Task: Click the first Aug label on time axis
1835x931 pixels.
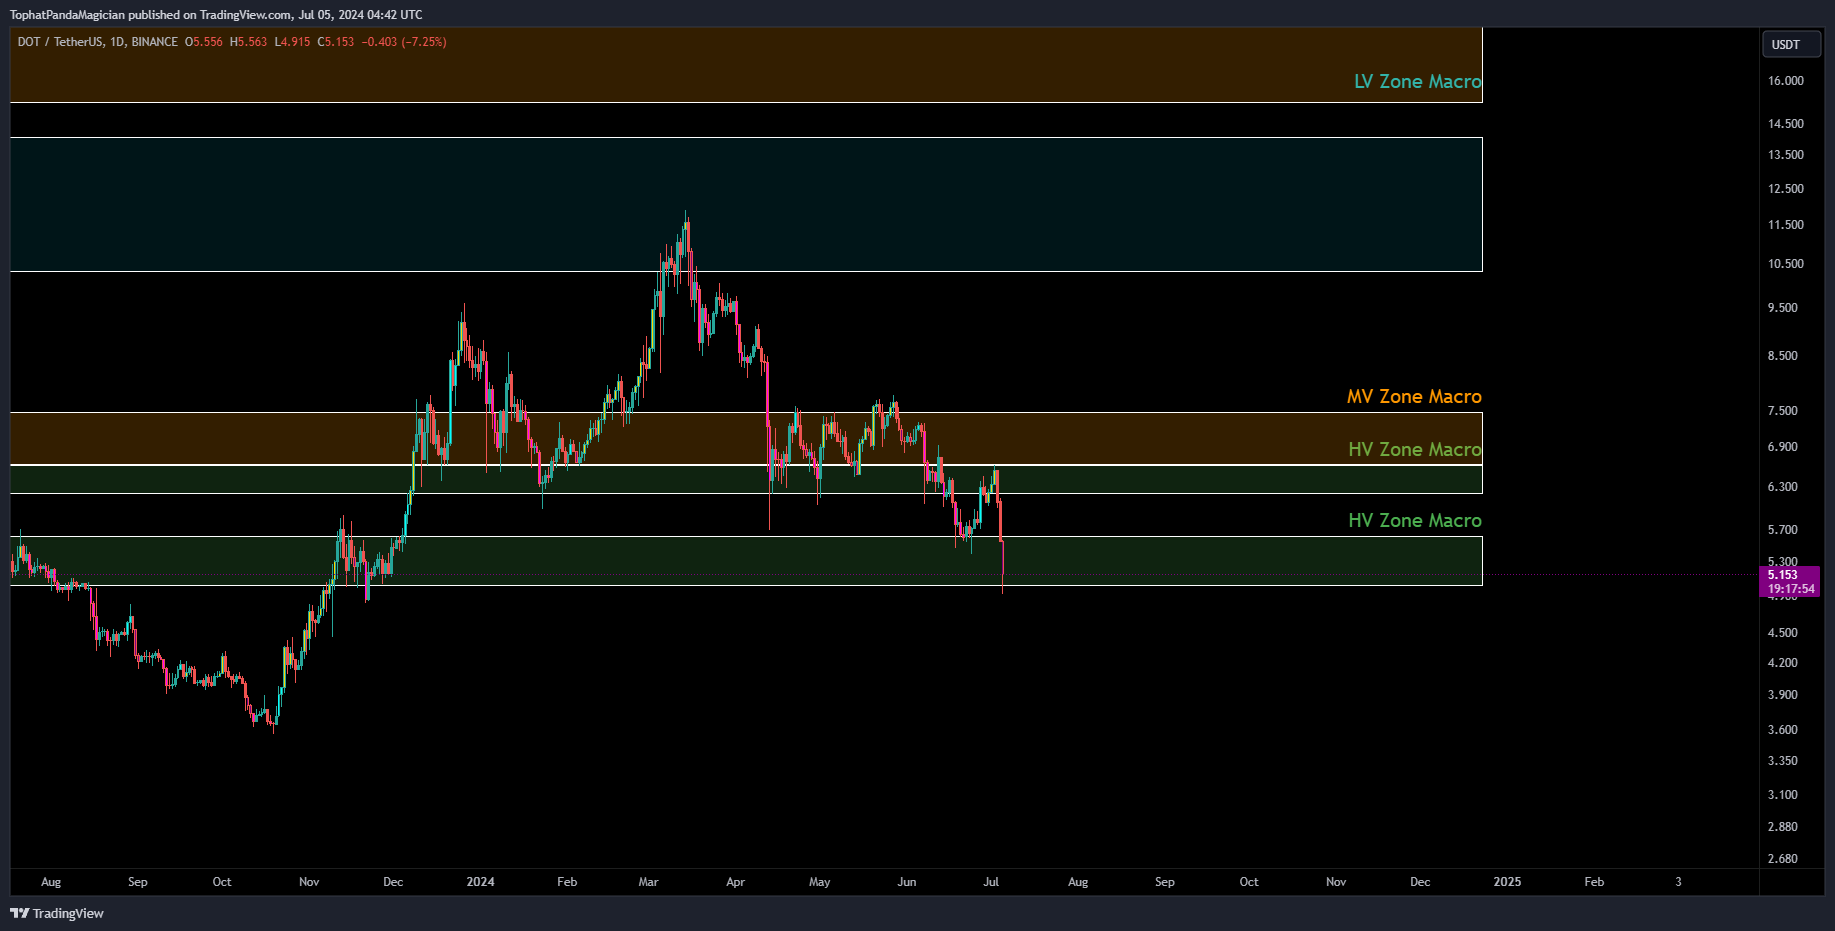Action: pos(51,882)
